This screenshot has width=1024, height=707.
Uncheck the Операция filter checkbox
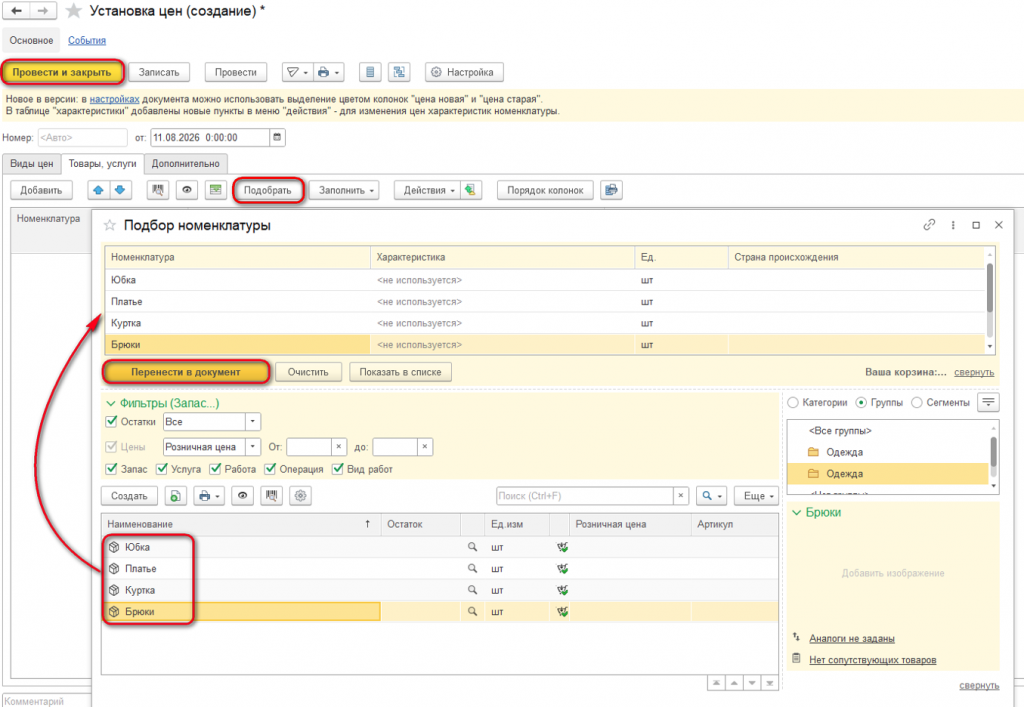click(x=270, y=469)
